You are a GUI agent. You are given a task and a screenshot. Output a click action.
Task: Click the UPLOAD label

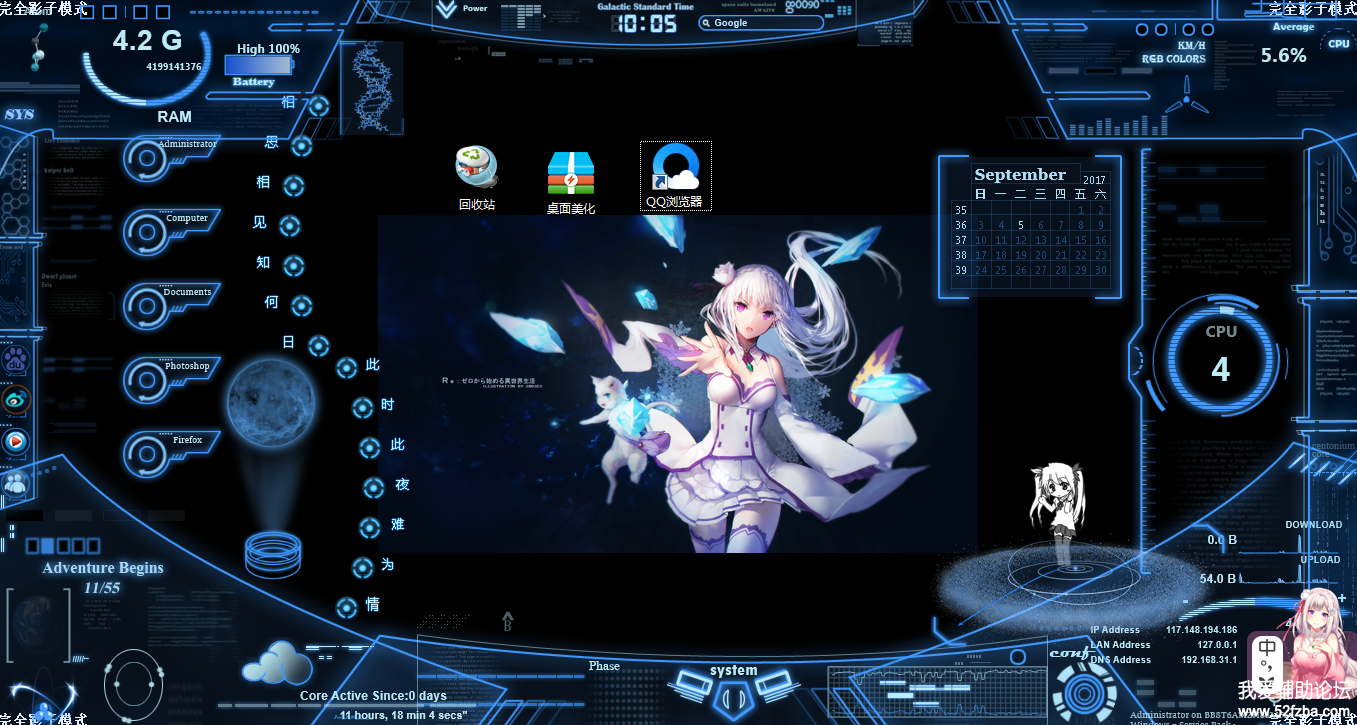coord(1320,560)
